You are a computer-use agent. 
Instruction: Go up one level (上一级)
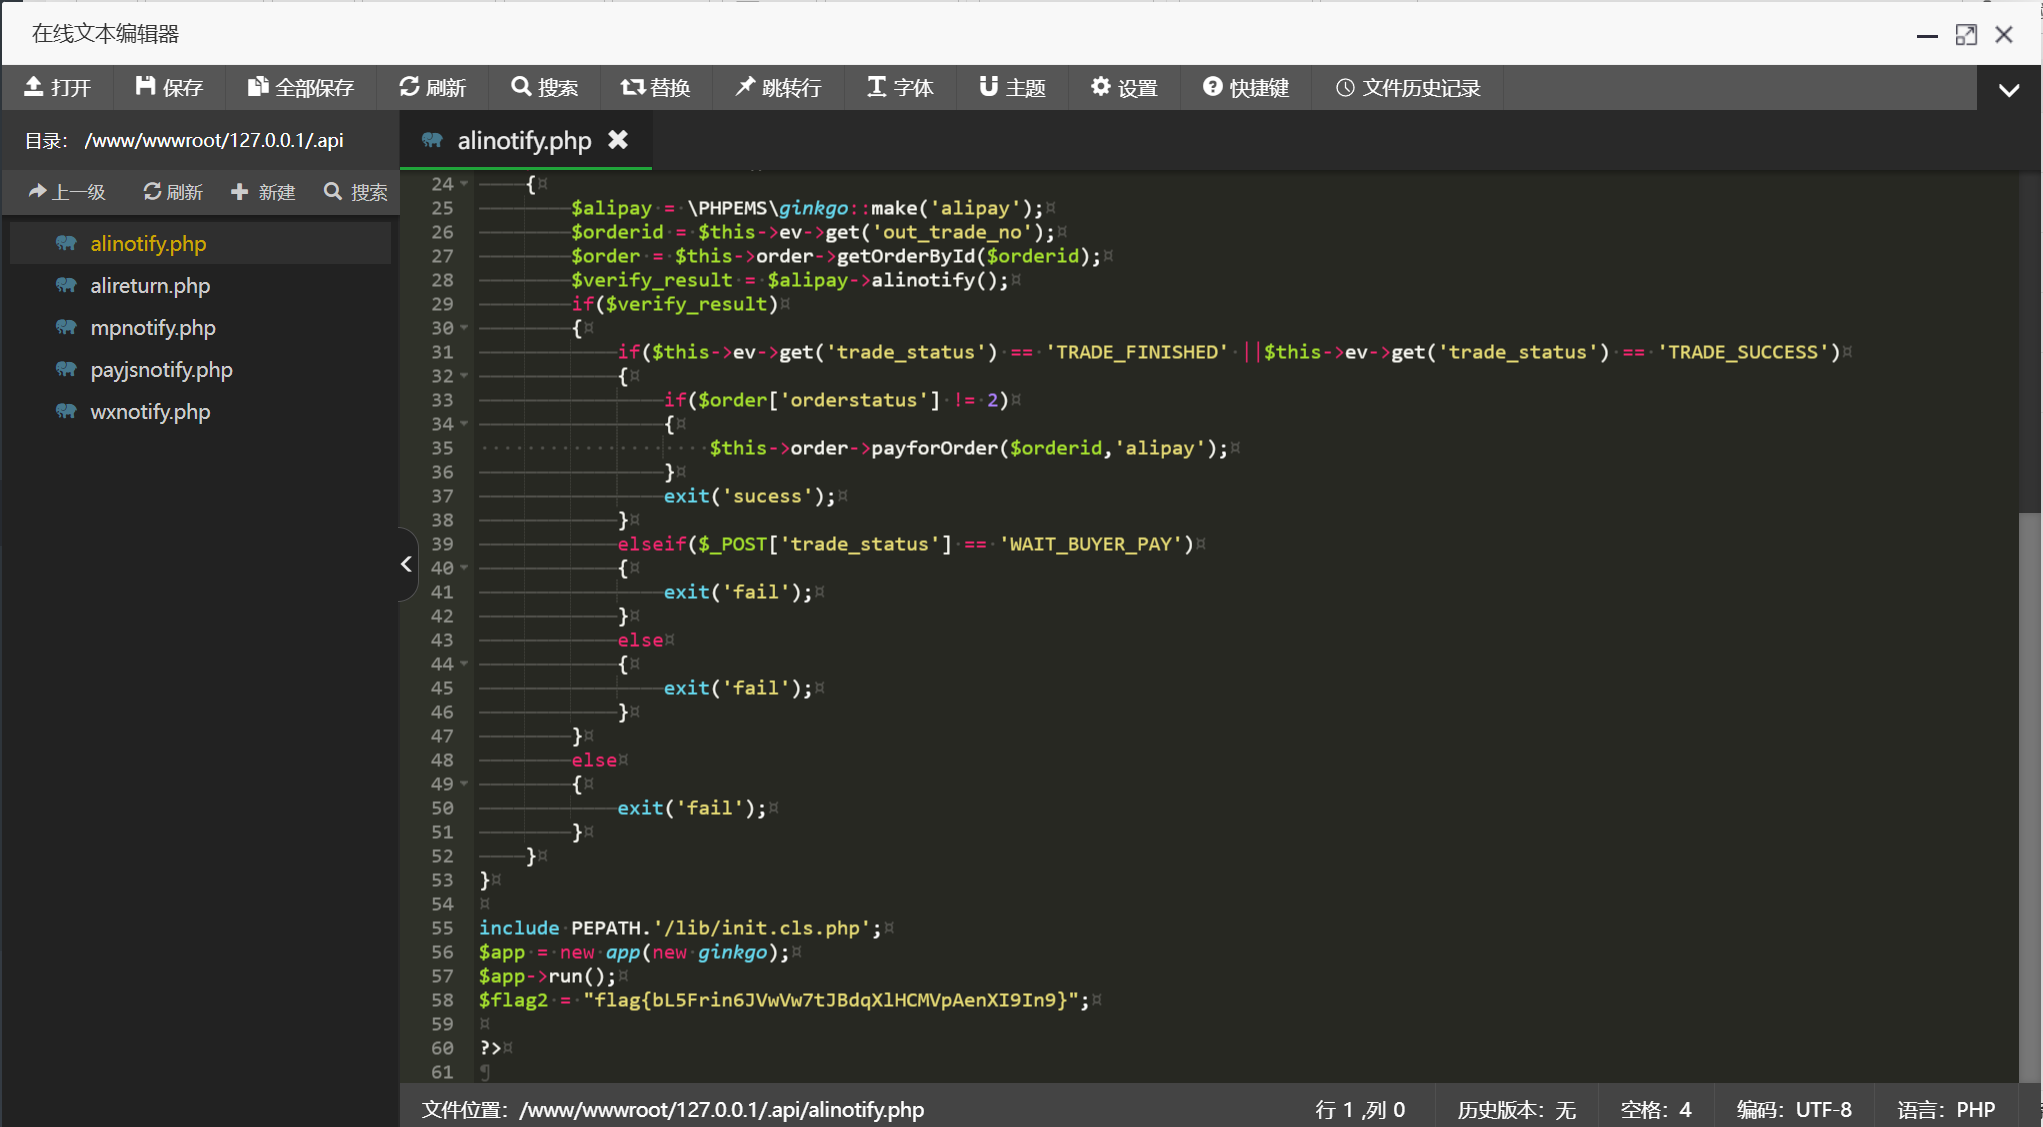(x=67, y=192)
